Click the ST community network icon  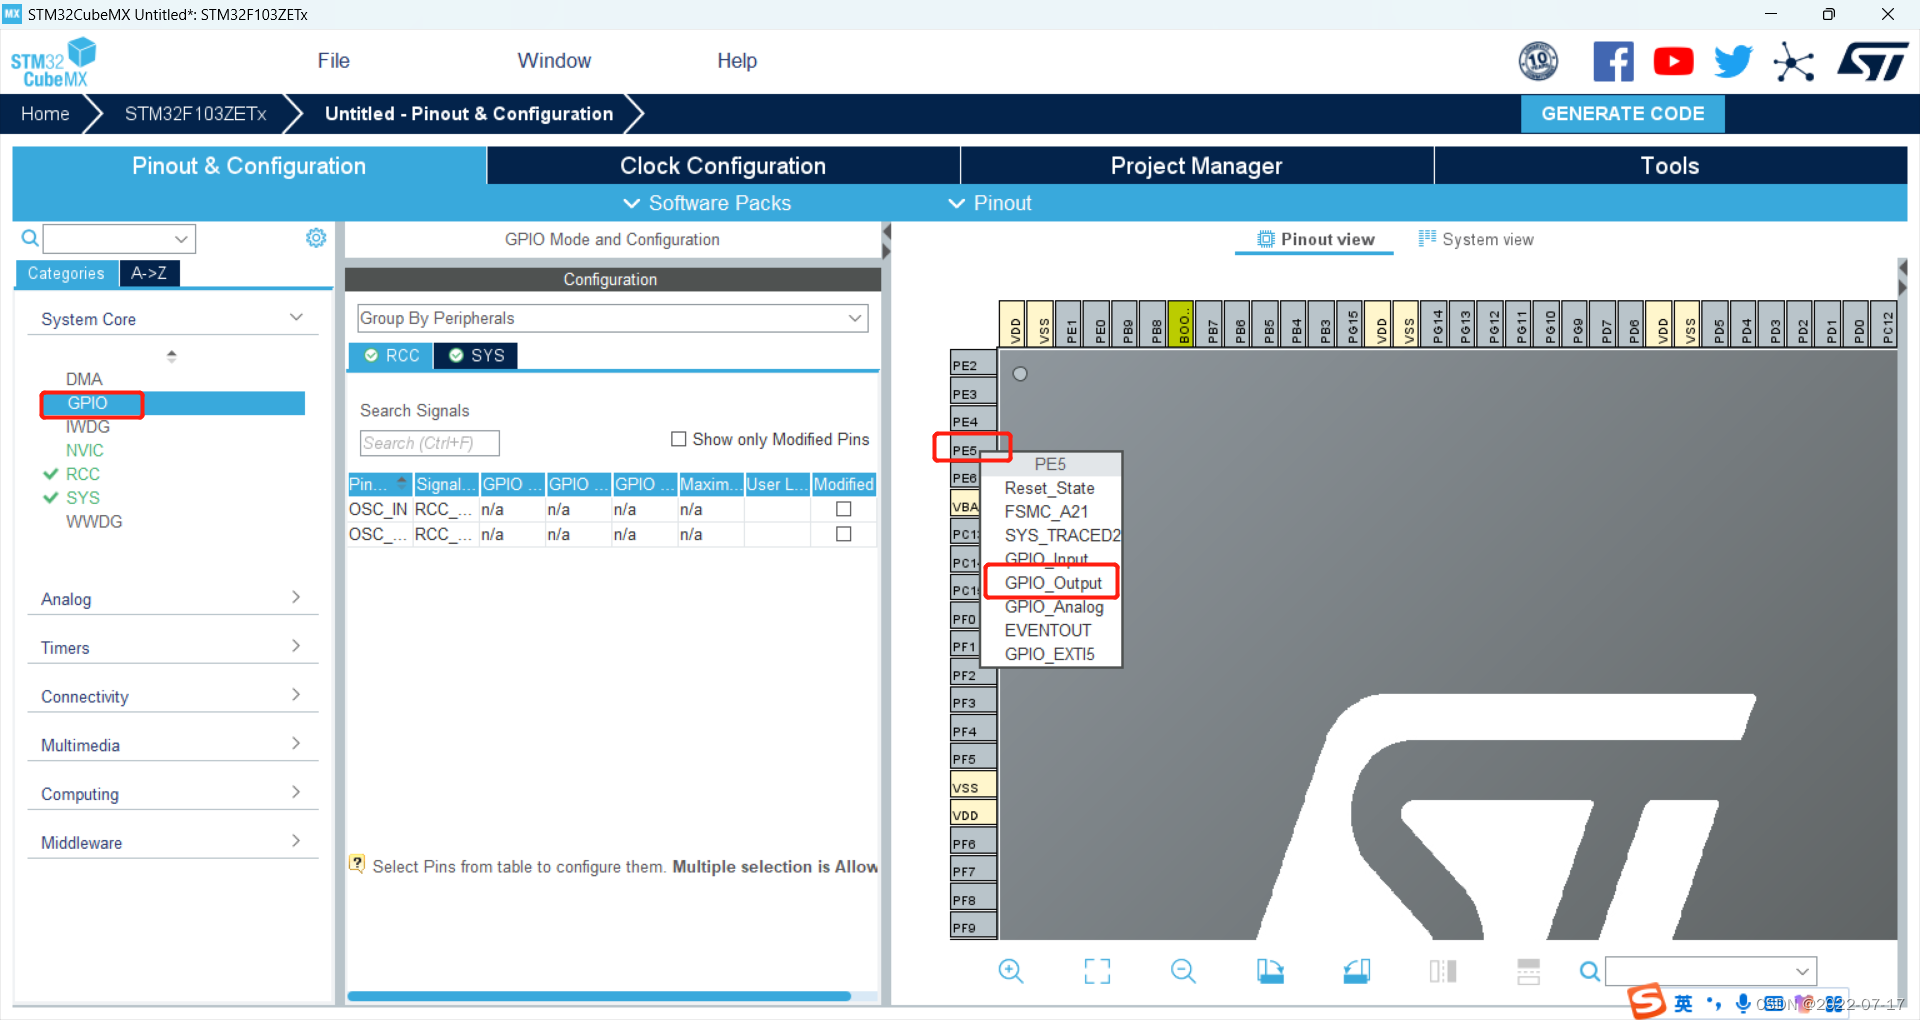[1794, 62]
